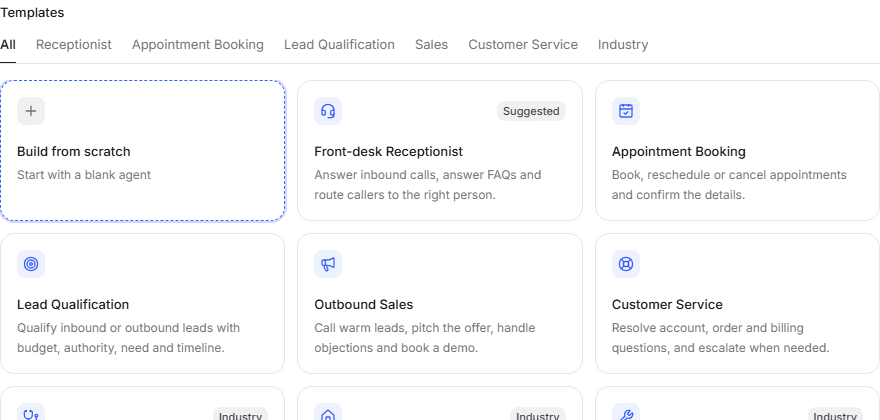This screenshot has height=420, width=880.
Task: Click the house icon in the bottom row
Action: (328, 414)
